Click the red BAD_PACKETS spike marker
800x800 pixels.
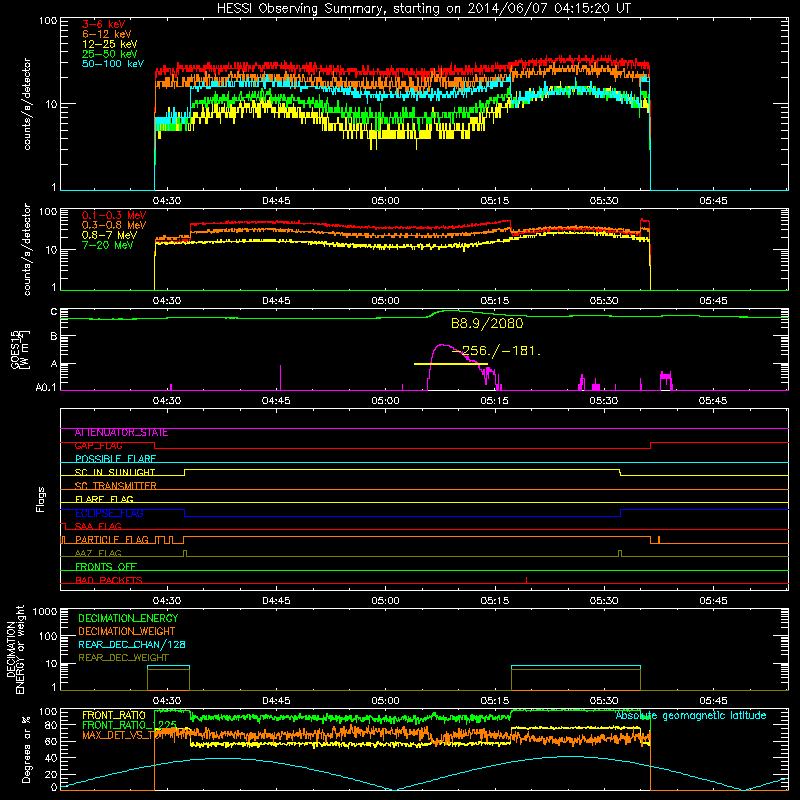[x=527, y=580]
